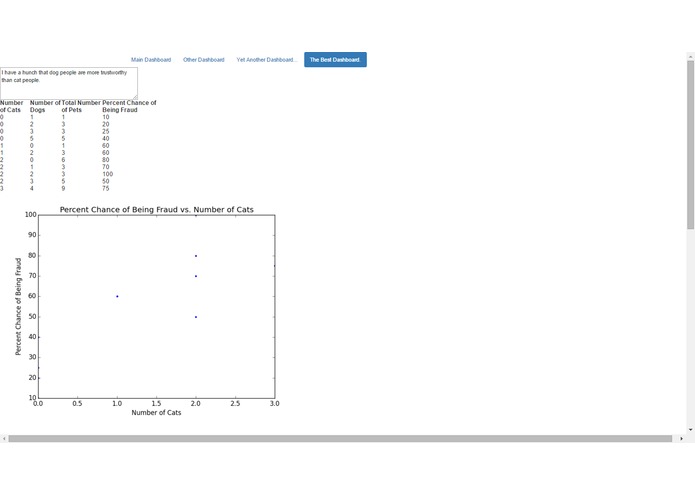The image size is (695, 494).
Task: Click the Number of Cats column header
Action: point(12,106)
